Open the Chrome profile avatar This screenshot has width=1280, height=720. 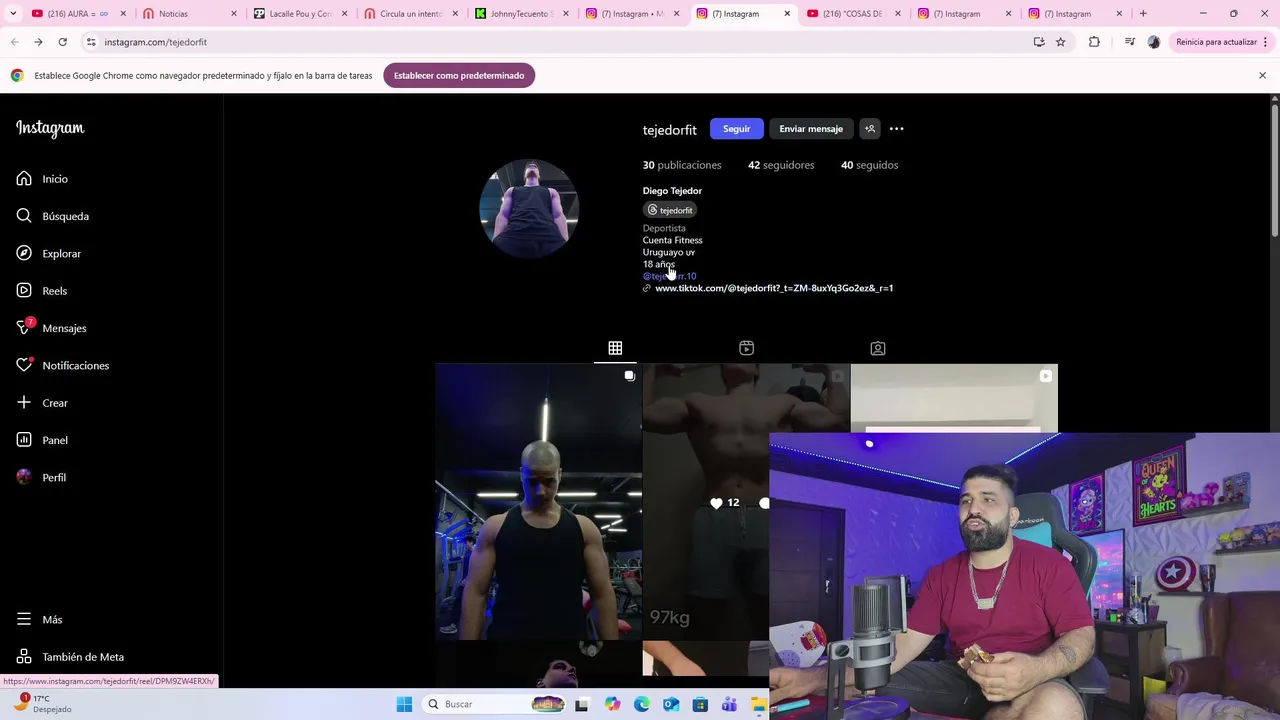(x=1154, y=42)
